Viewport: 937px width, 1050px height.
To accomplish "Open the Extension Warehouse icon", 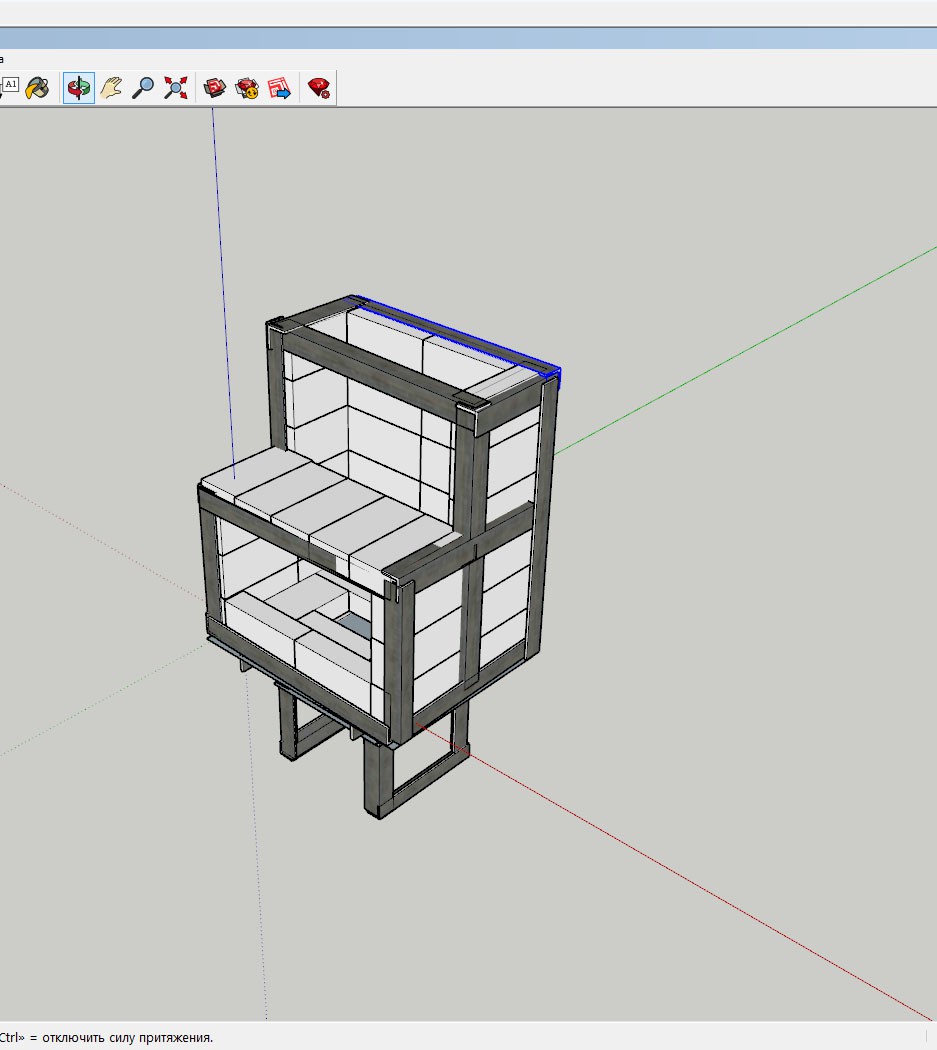I will coord(247,88).
